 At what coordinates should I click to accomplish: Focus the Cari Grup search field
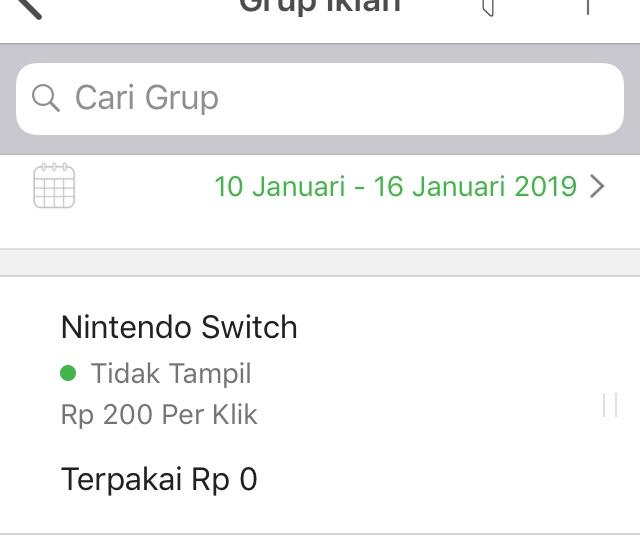point(330,98)
